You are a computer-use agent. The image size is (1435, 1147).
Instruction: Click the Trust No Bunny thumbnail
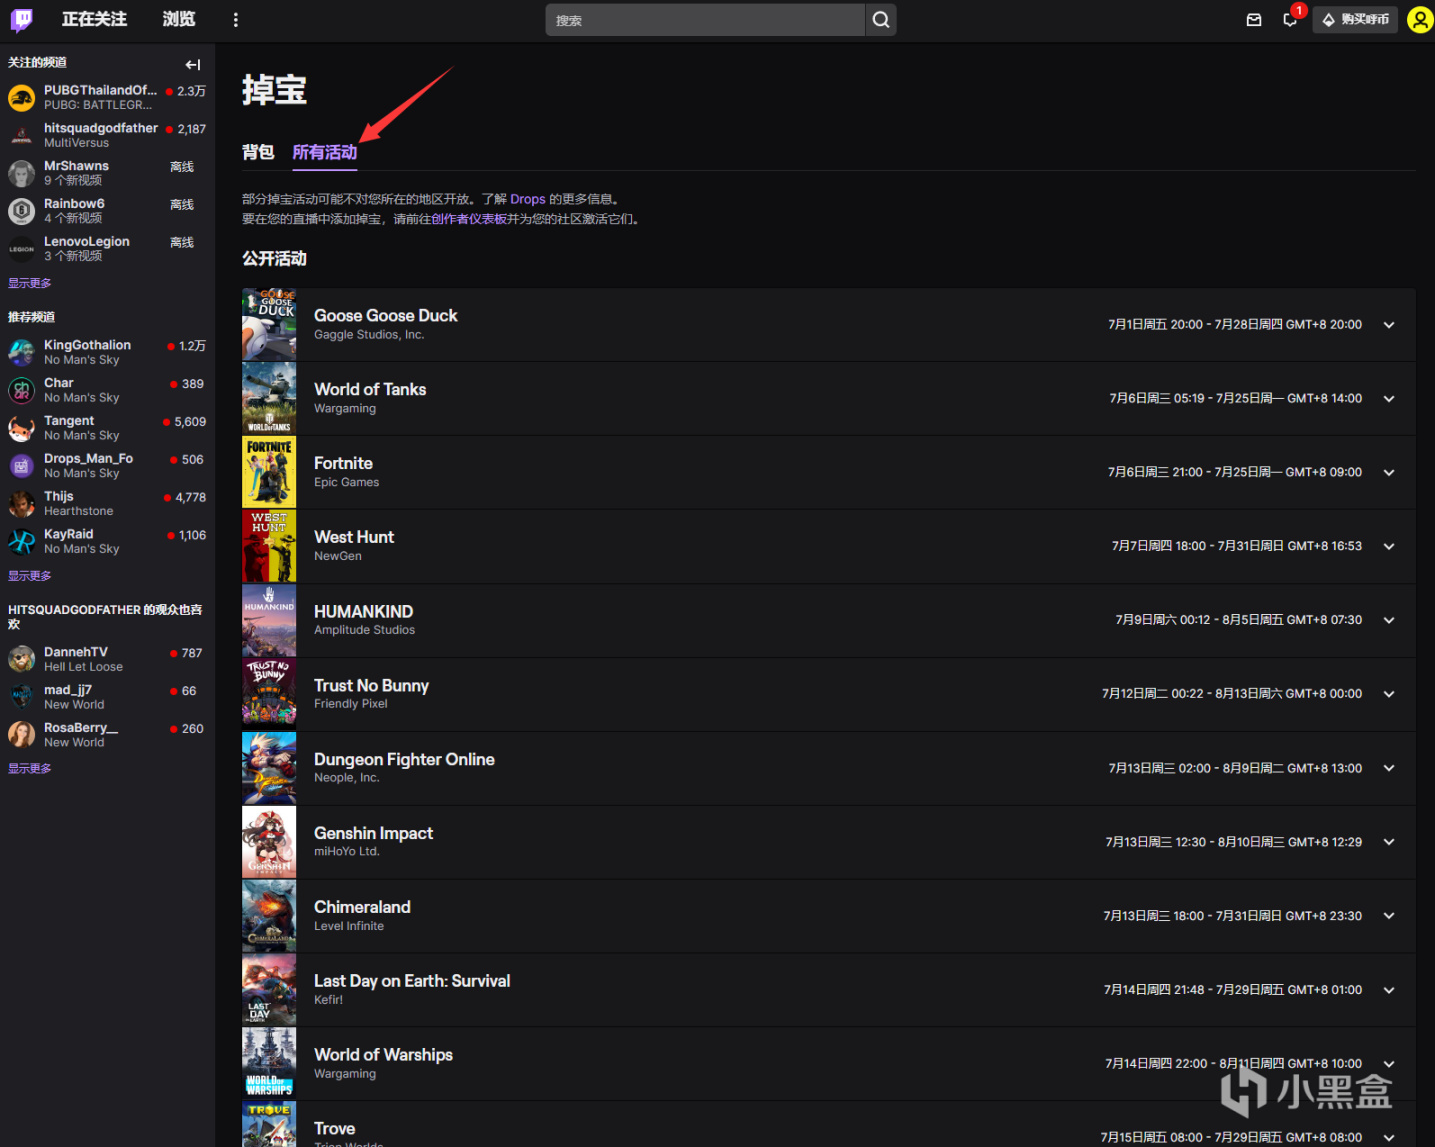pyautogui.click(x=269, y=694)
